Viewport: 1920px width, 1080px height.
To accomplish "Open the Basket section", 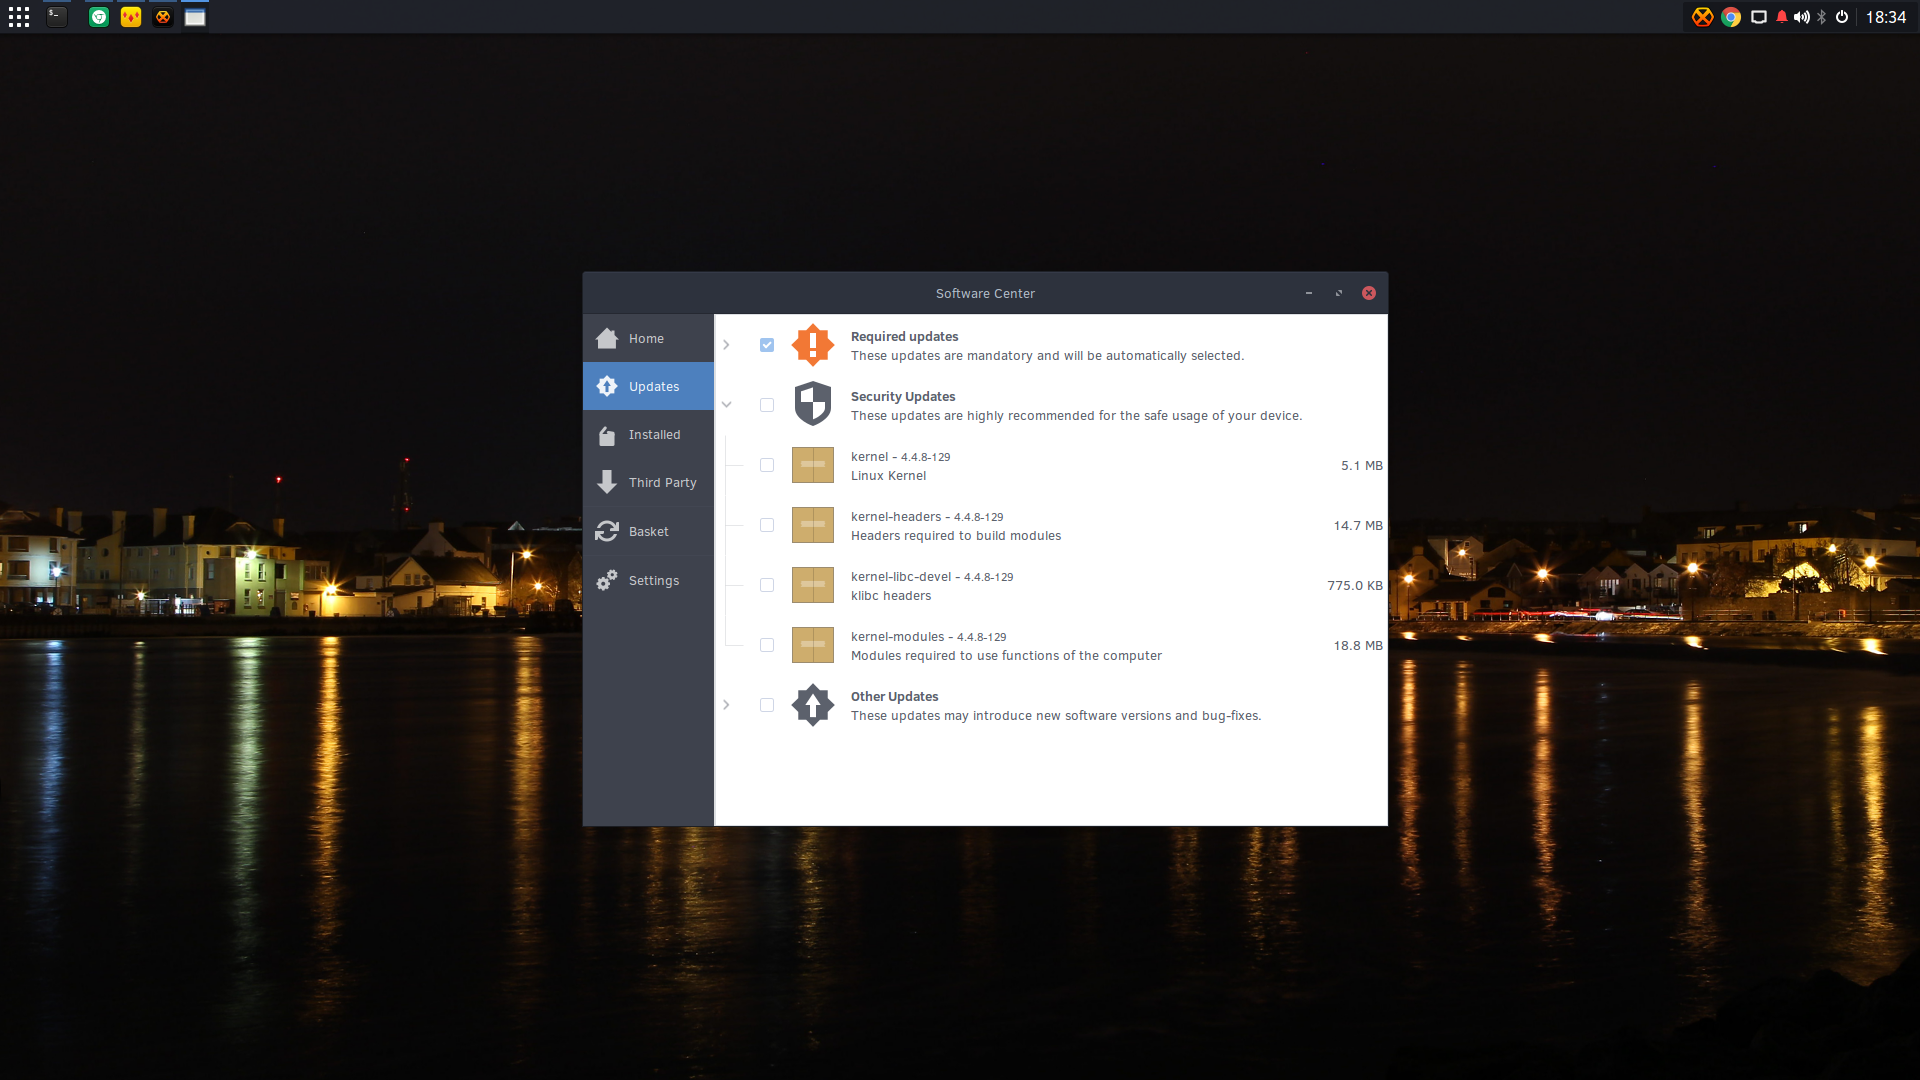I will (x=648, y=531).
